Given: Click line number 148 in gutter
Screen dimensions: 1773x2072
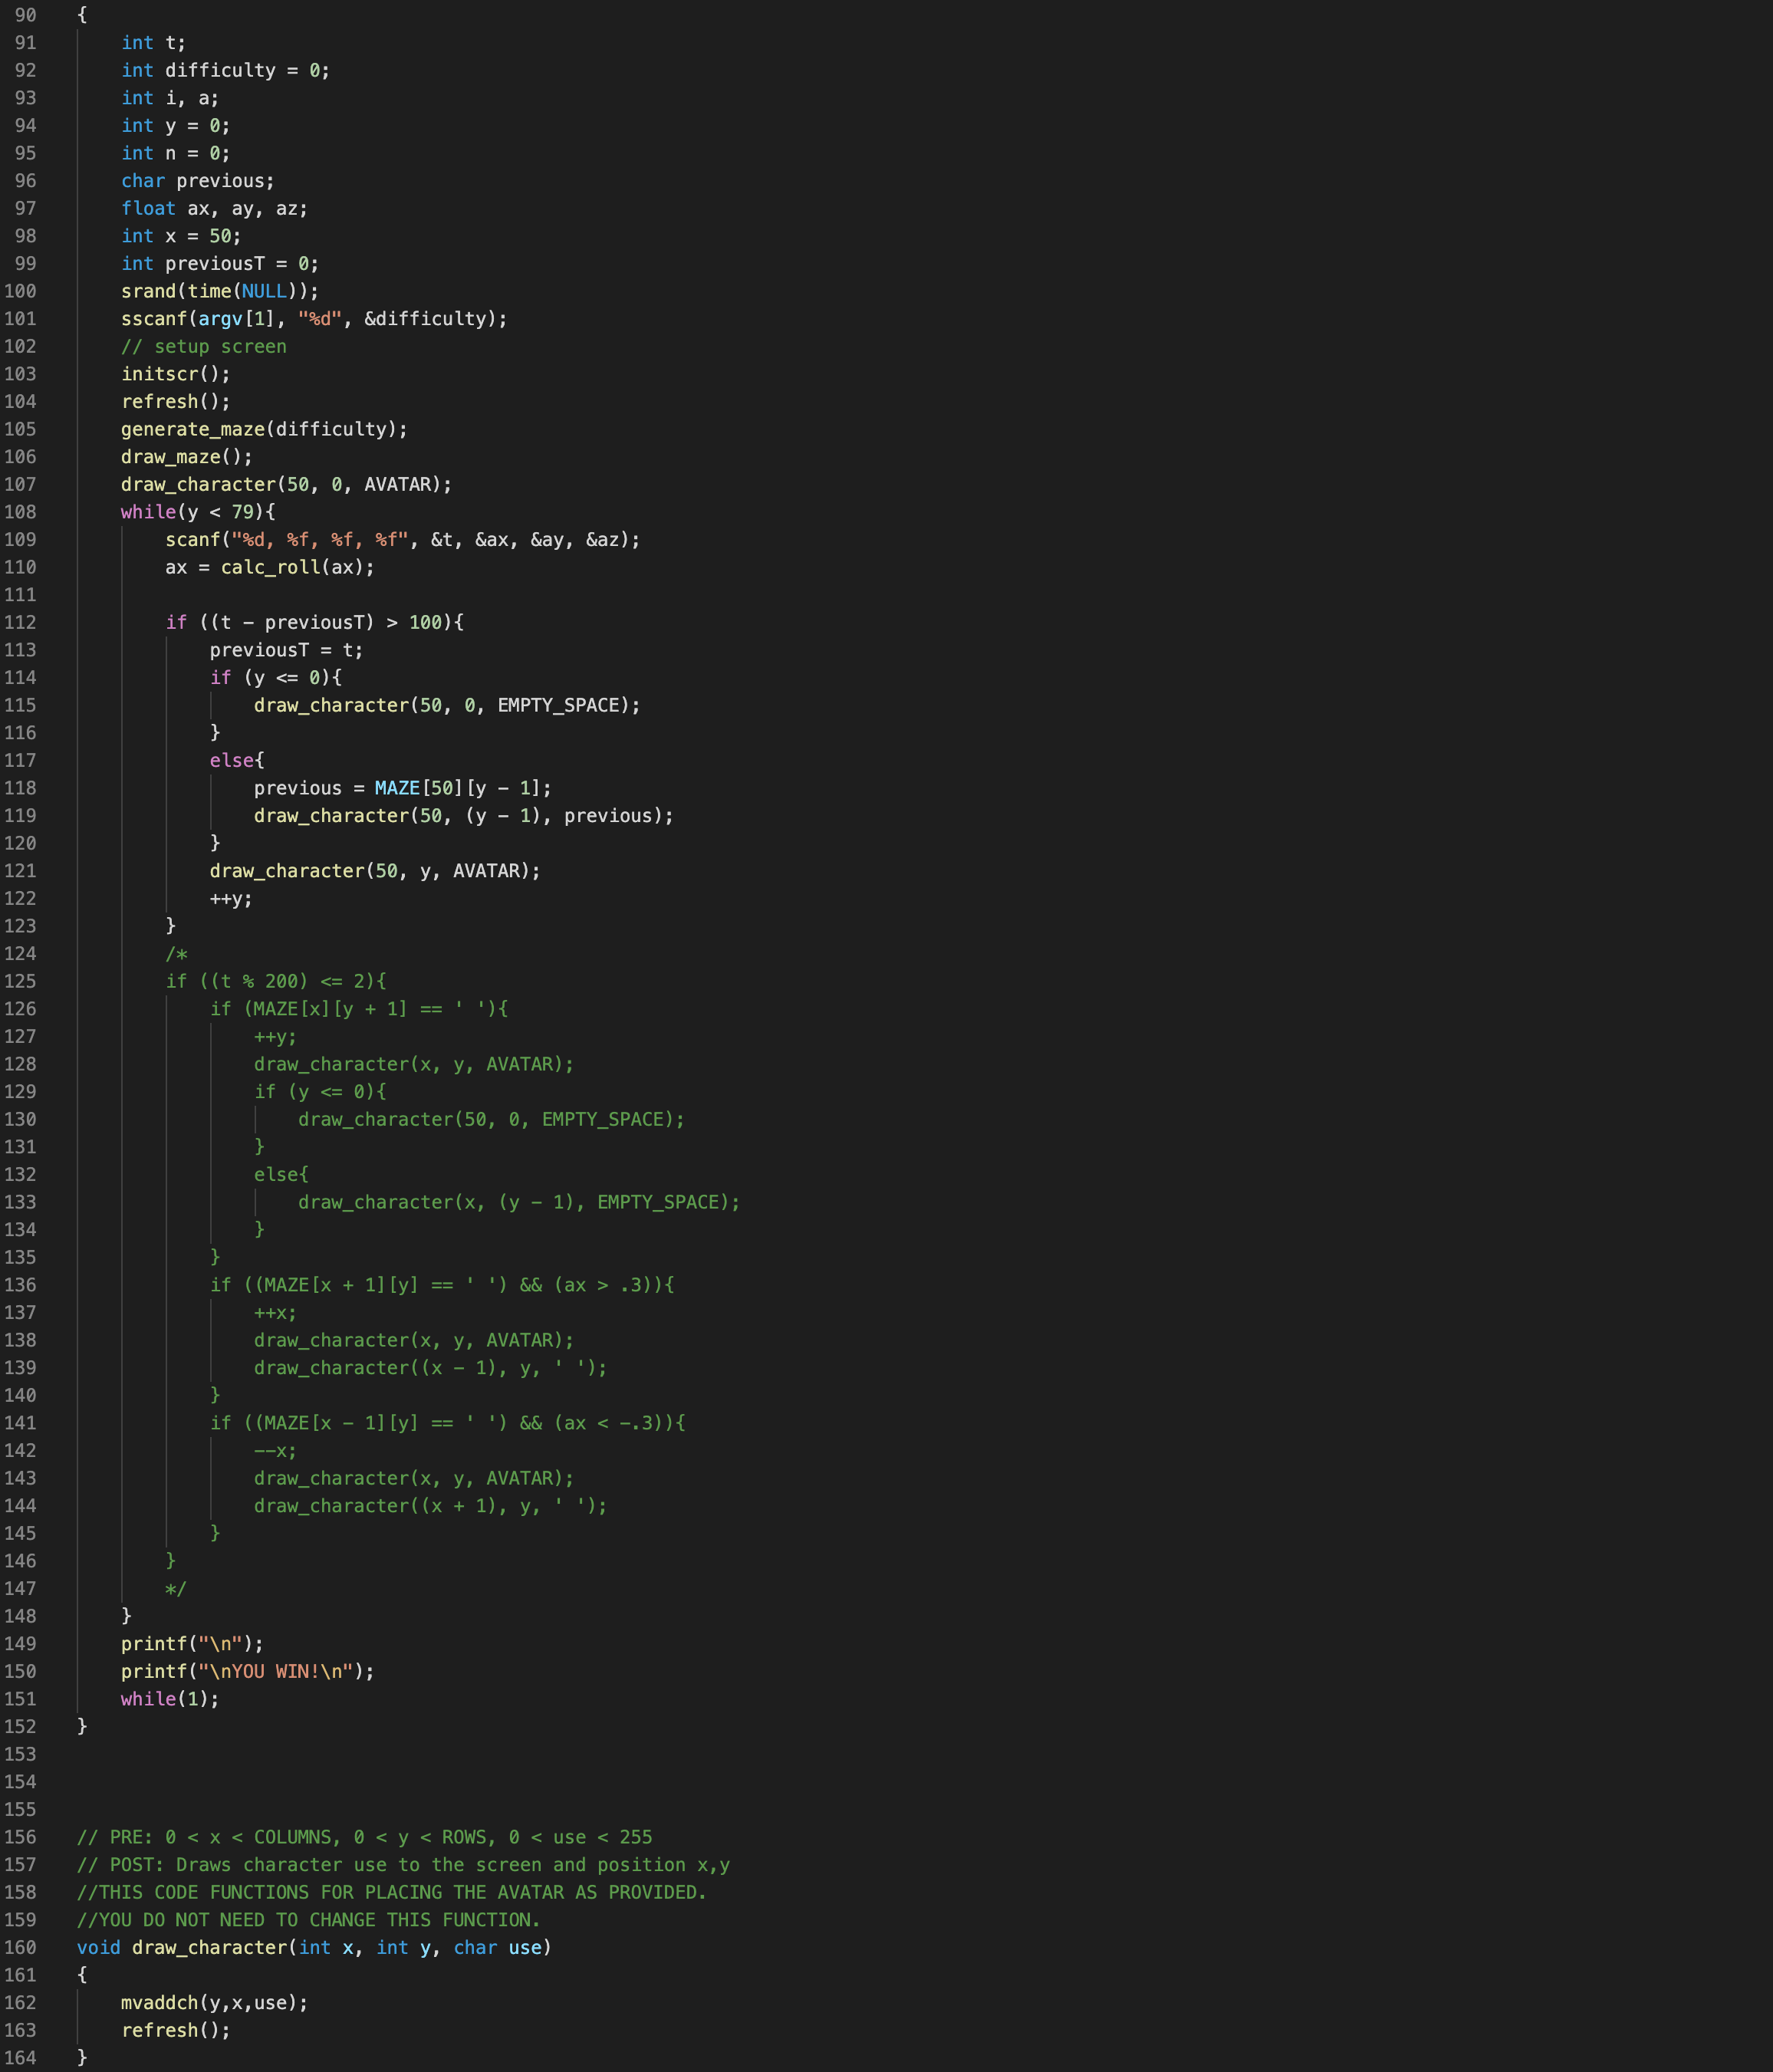Looking at the screenshot, I should [20, 1617].
